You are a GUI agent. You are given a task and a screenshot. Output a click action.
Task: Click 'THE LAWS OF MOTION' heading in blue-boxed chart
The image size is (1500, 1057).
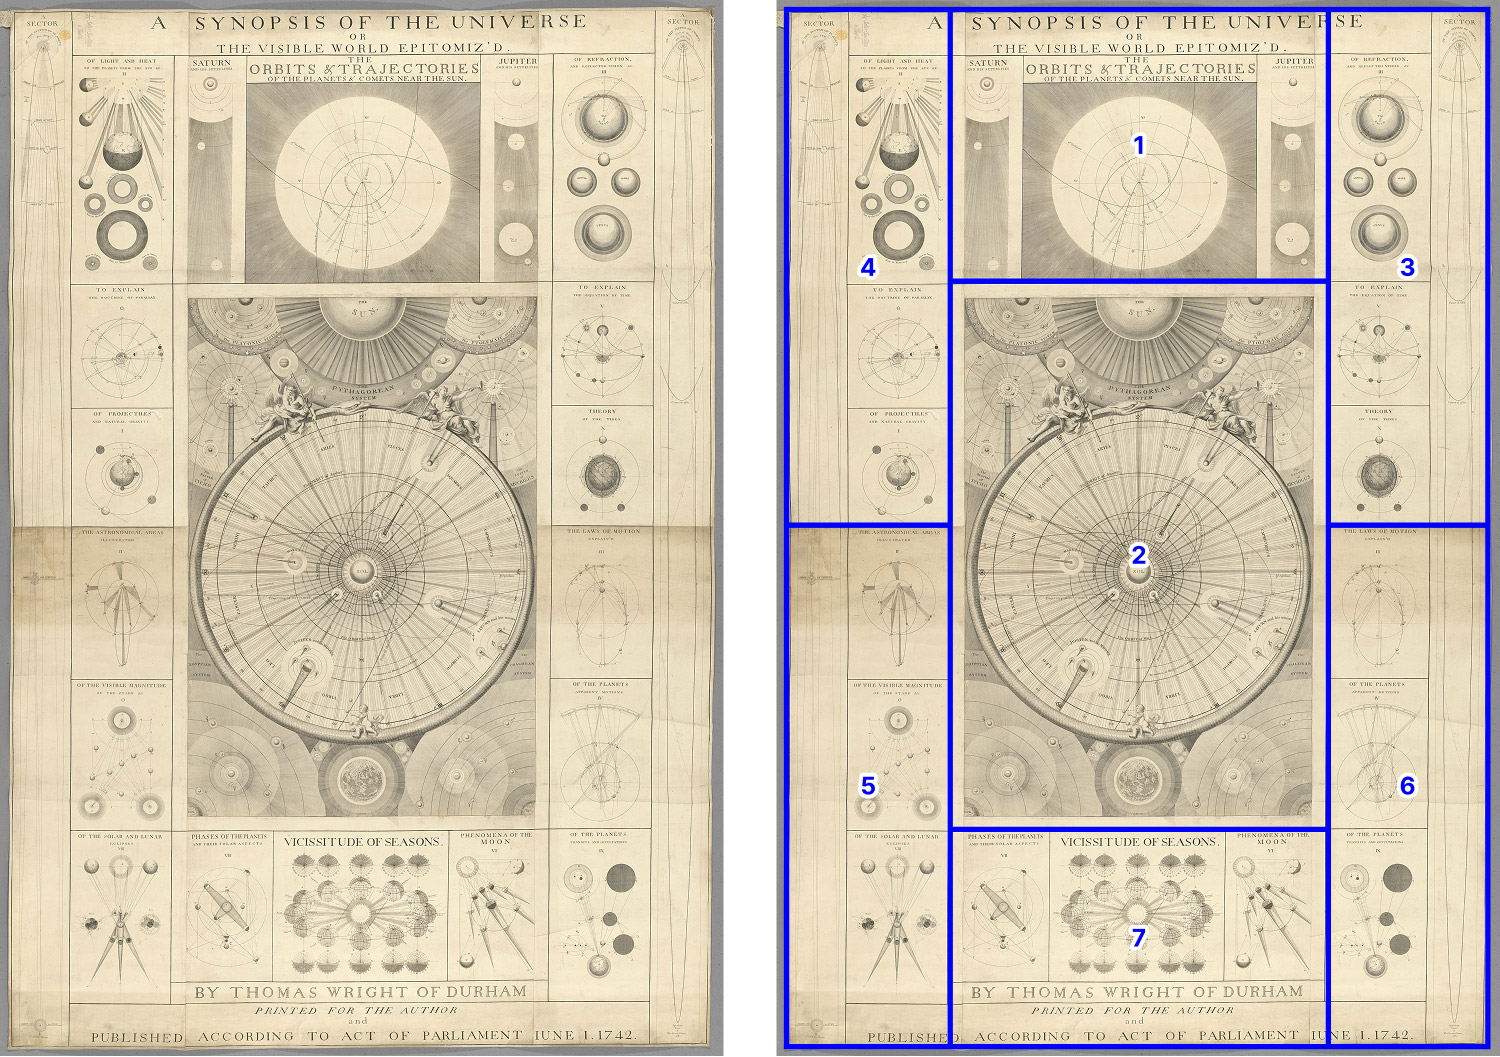(x=1380, y=531)
